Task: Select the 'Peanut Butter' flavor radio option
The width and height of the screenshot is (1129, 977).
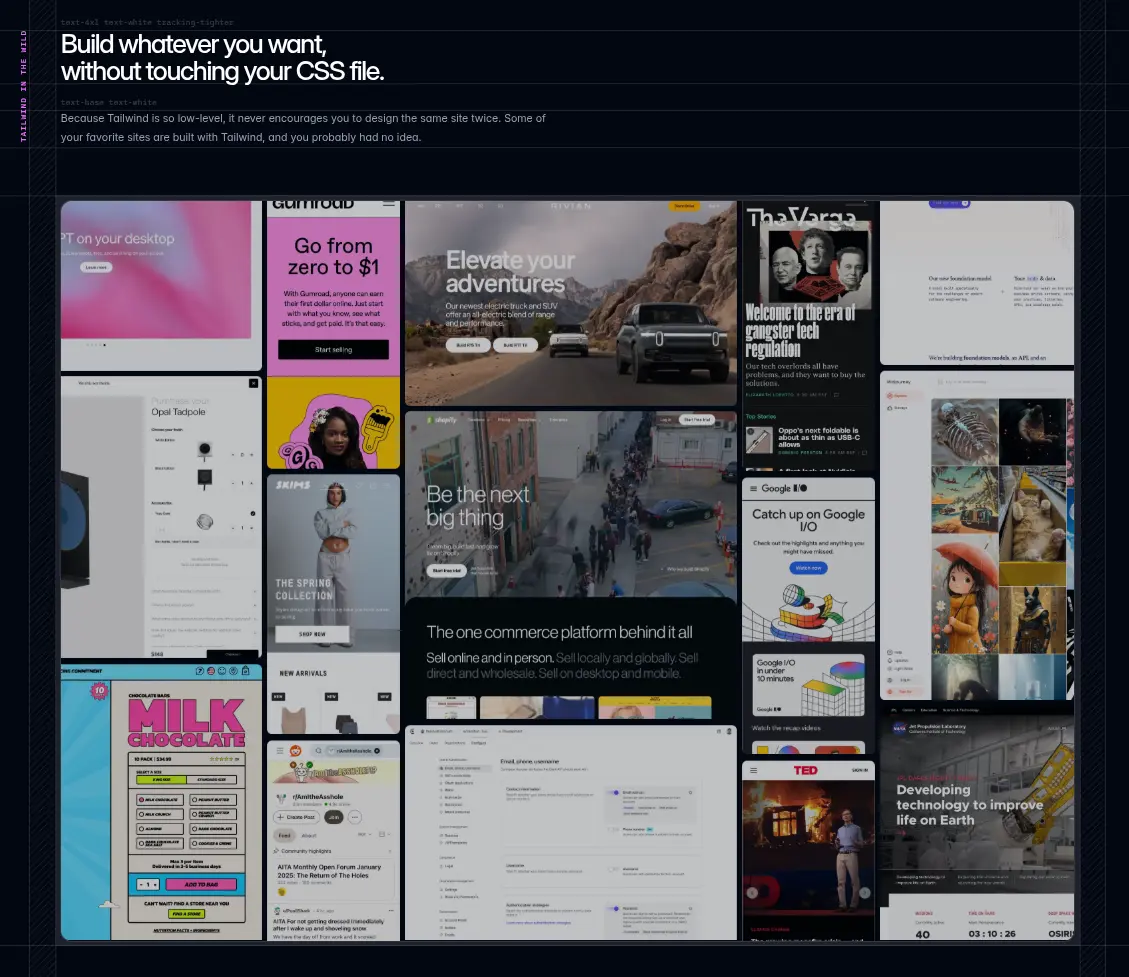Action: tap(212, 799)
